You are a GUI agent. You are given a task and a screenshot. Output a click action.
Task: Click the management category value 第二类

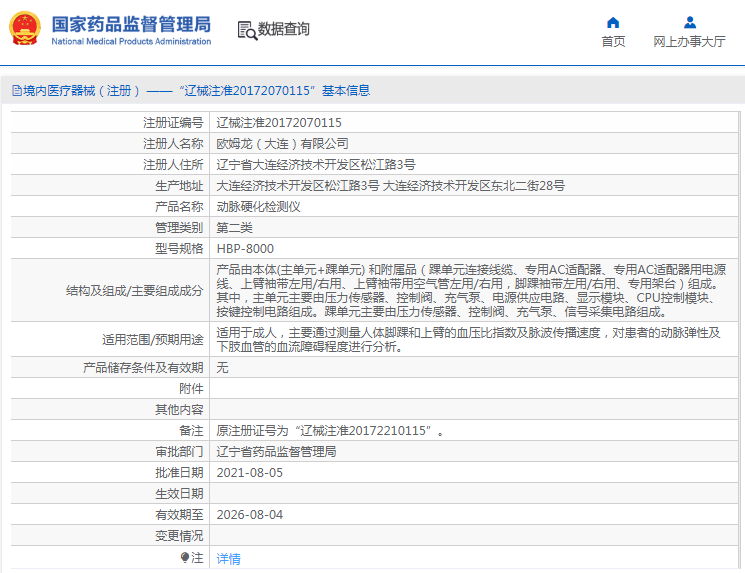coord(235,228)
